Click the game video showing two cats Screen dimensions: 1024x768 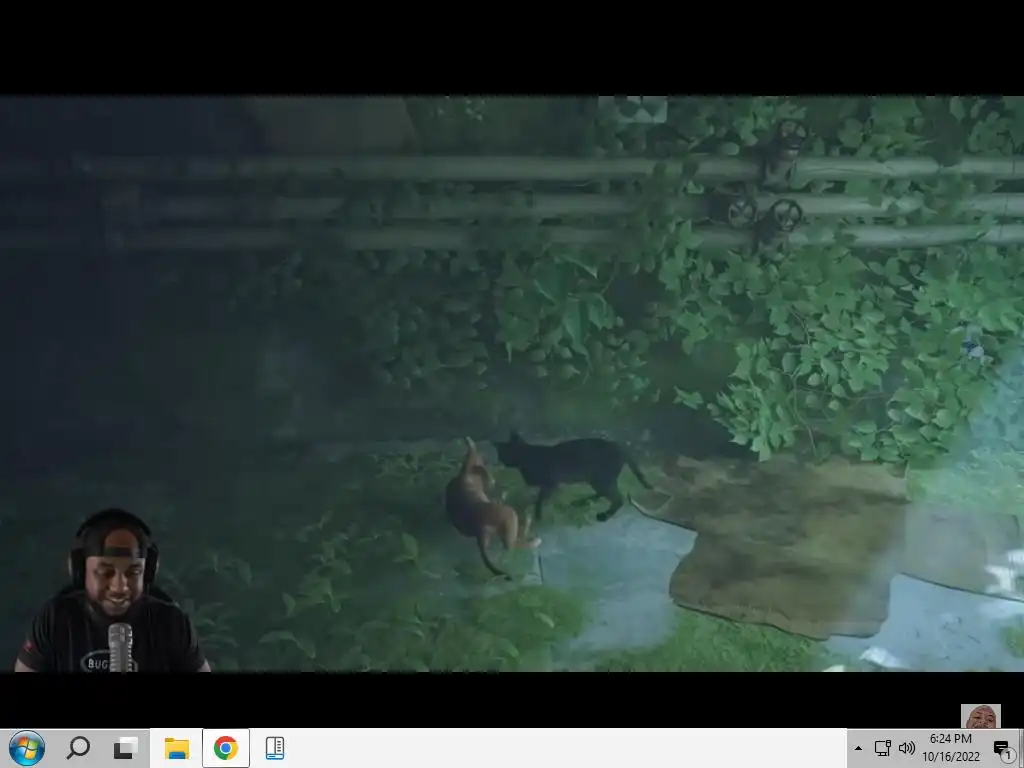point(512,384)
